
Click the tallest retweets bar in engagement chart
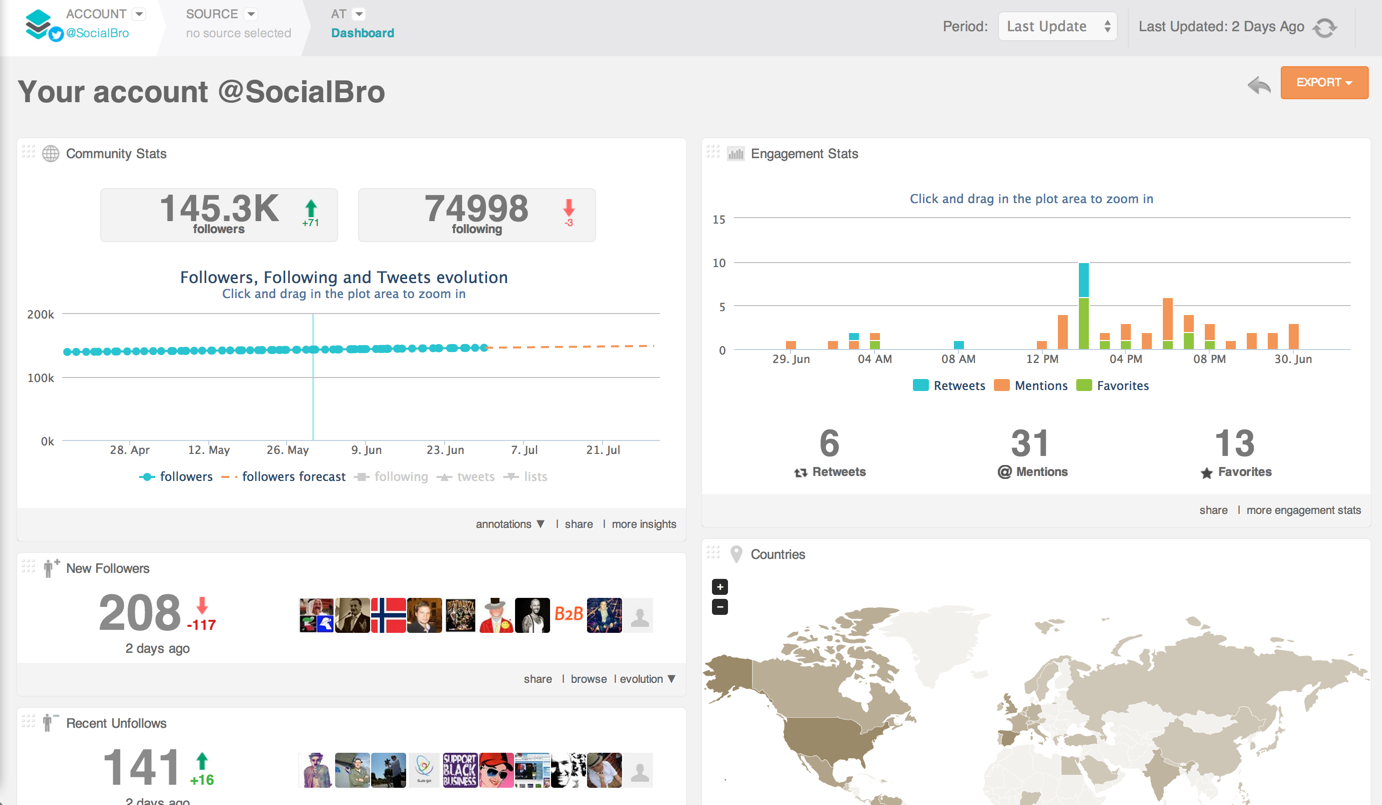click(1084, 280)
